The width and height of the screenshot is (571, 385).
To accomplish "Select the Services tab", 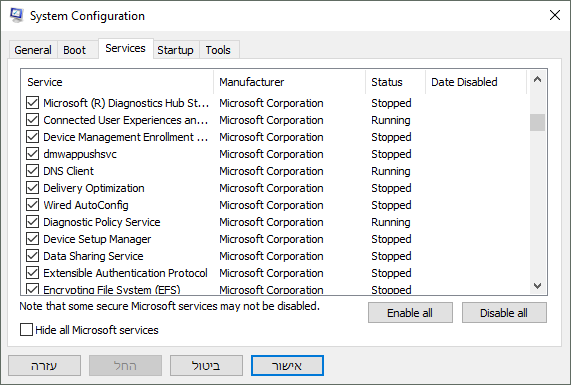I will click(x=125, y=48).
